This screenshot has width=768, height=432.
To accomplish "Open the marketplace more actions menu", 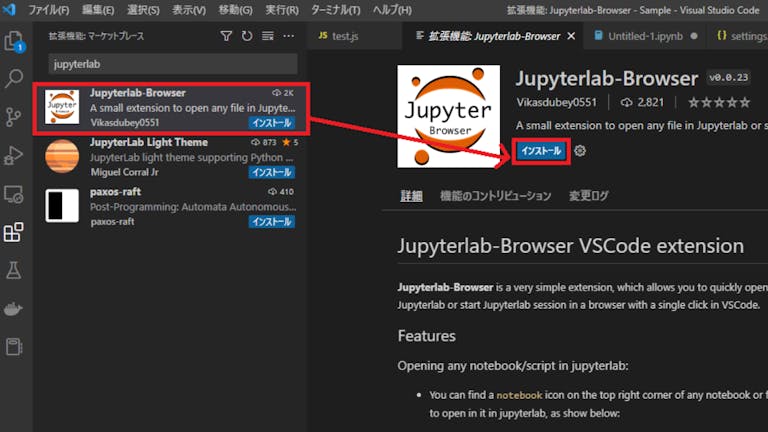I will pyautogui.click(x=288, y=36).
